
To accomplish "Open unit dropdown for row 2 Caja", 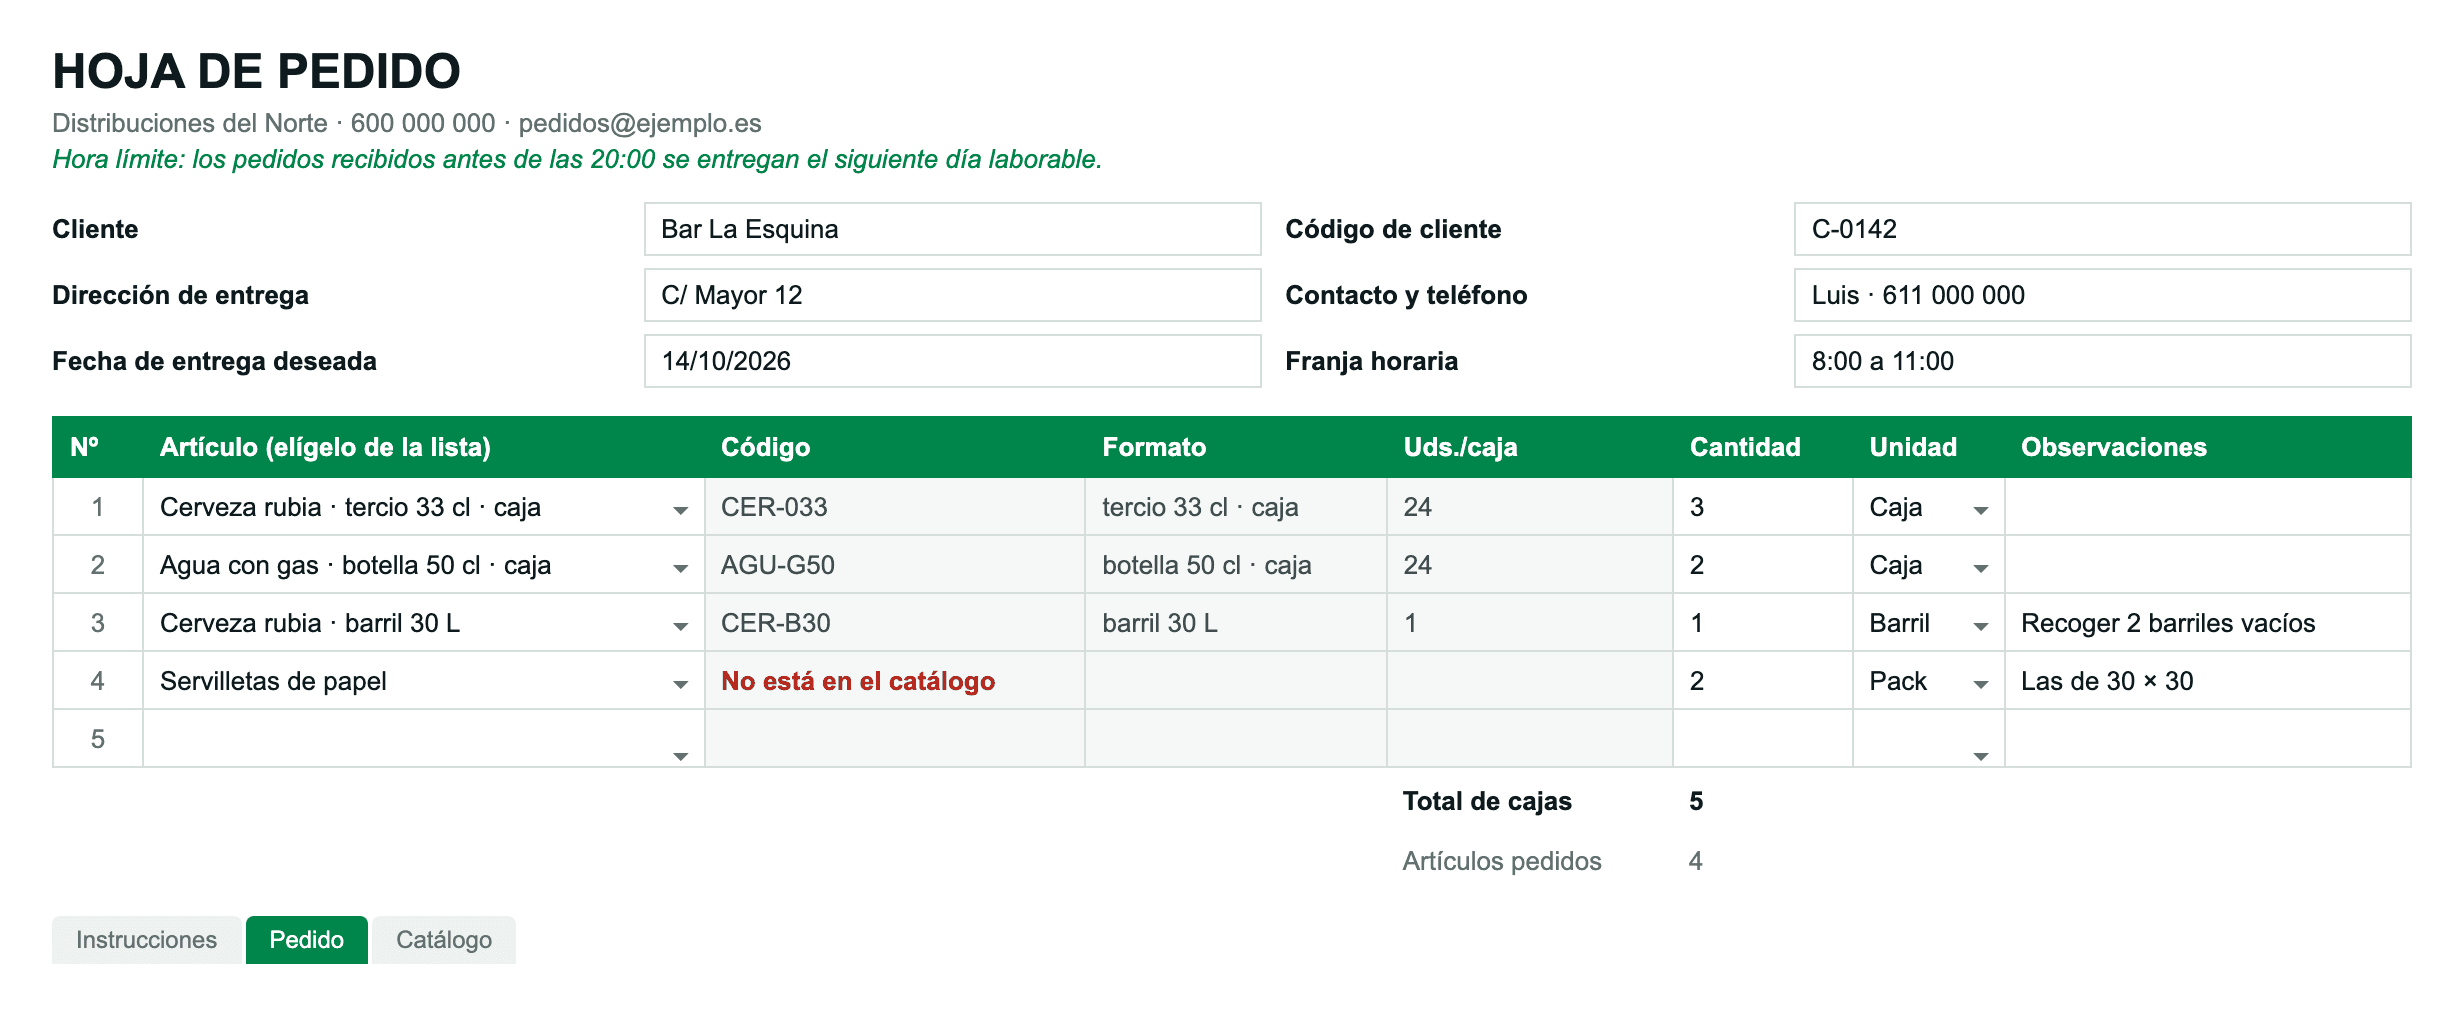I will coord(1980,568).
